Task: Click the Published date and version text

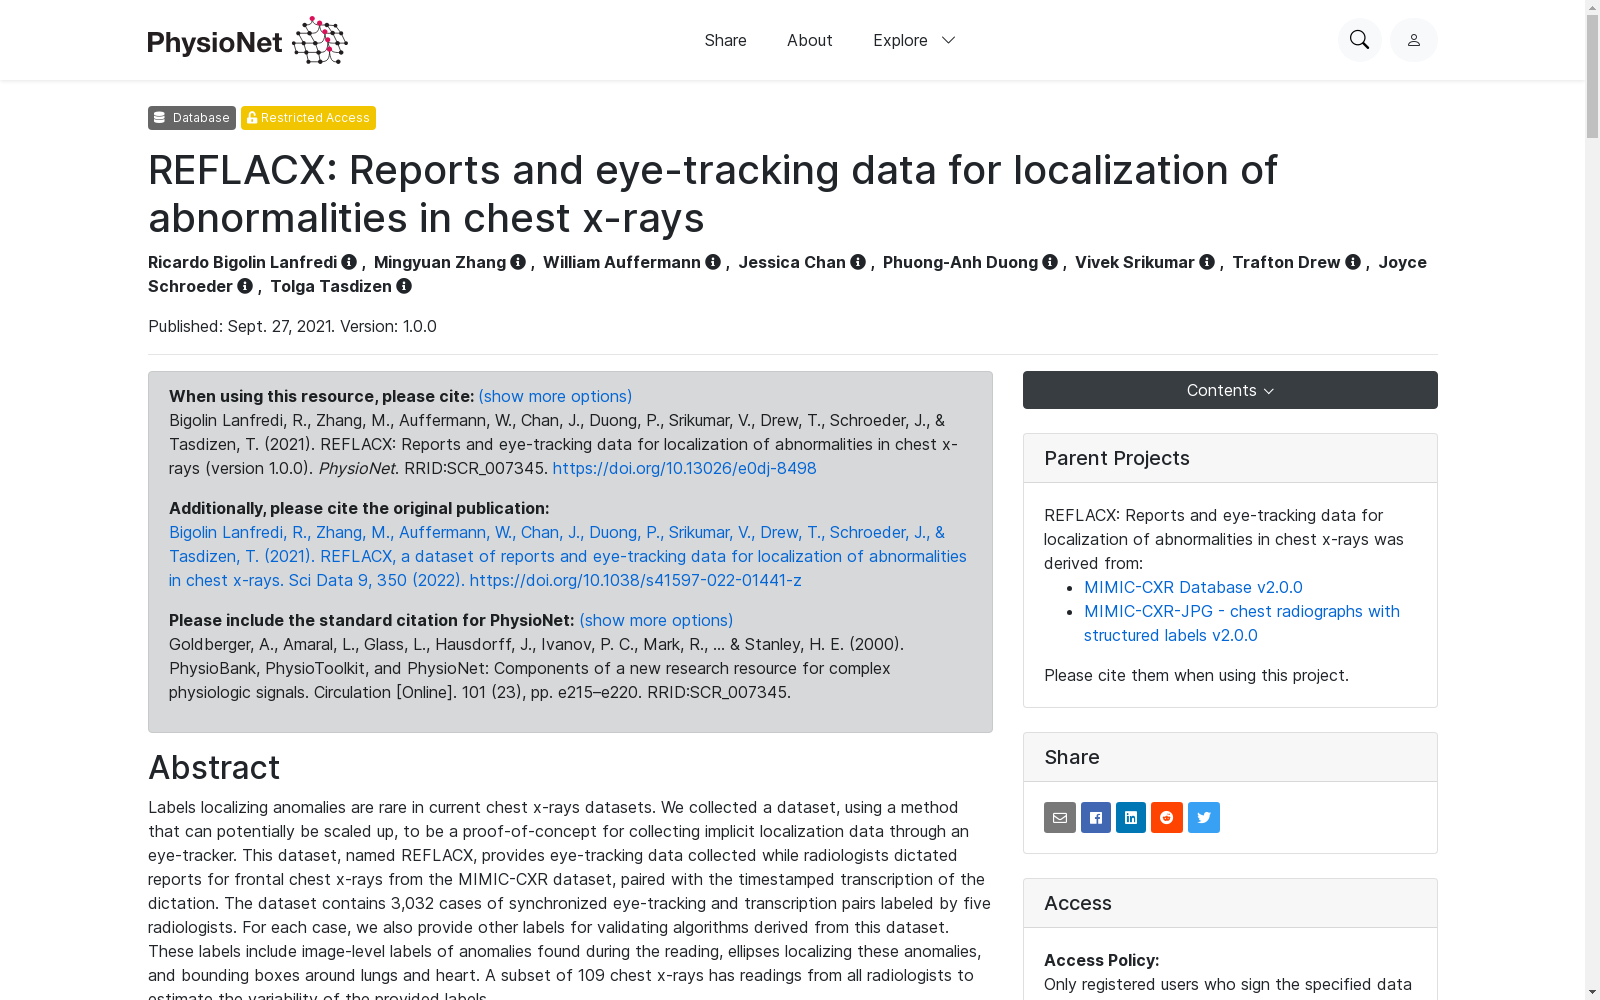Action: coord(292,326)
